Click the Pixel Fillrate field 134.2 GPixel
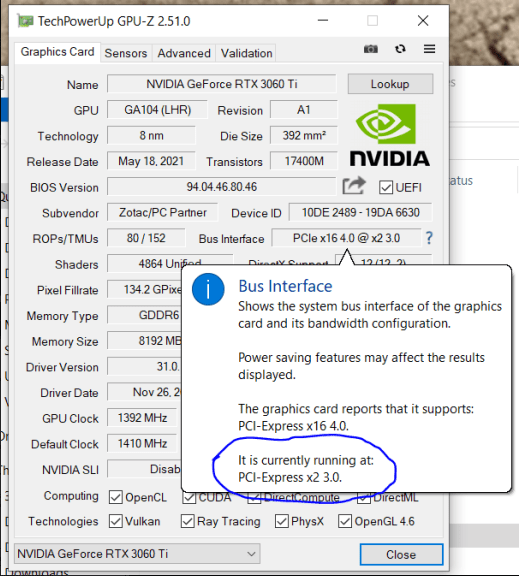This screenshot has height=576, width=519. (x=145, y=289)
